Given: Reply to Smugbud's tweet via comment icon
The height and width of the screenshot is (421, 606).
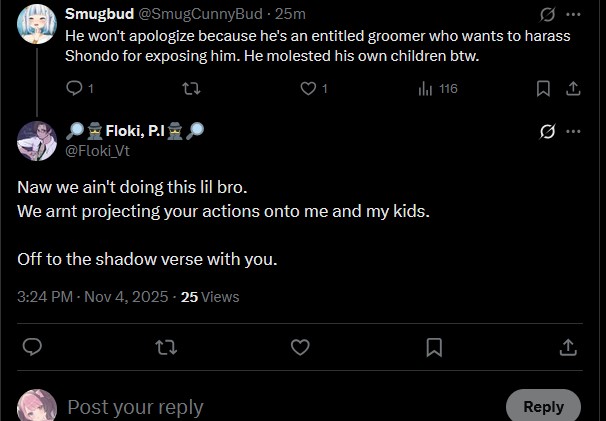Looking at the screenshot, I should point(73,89).
